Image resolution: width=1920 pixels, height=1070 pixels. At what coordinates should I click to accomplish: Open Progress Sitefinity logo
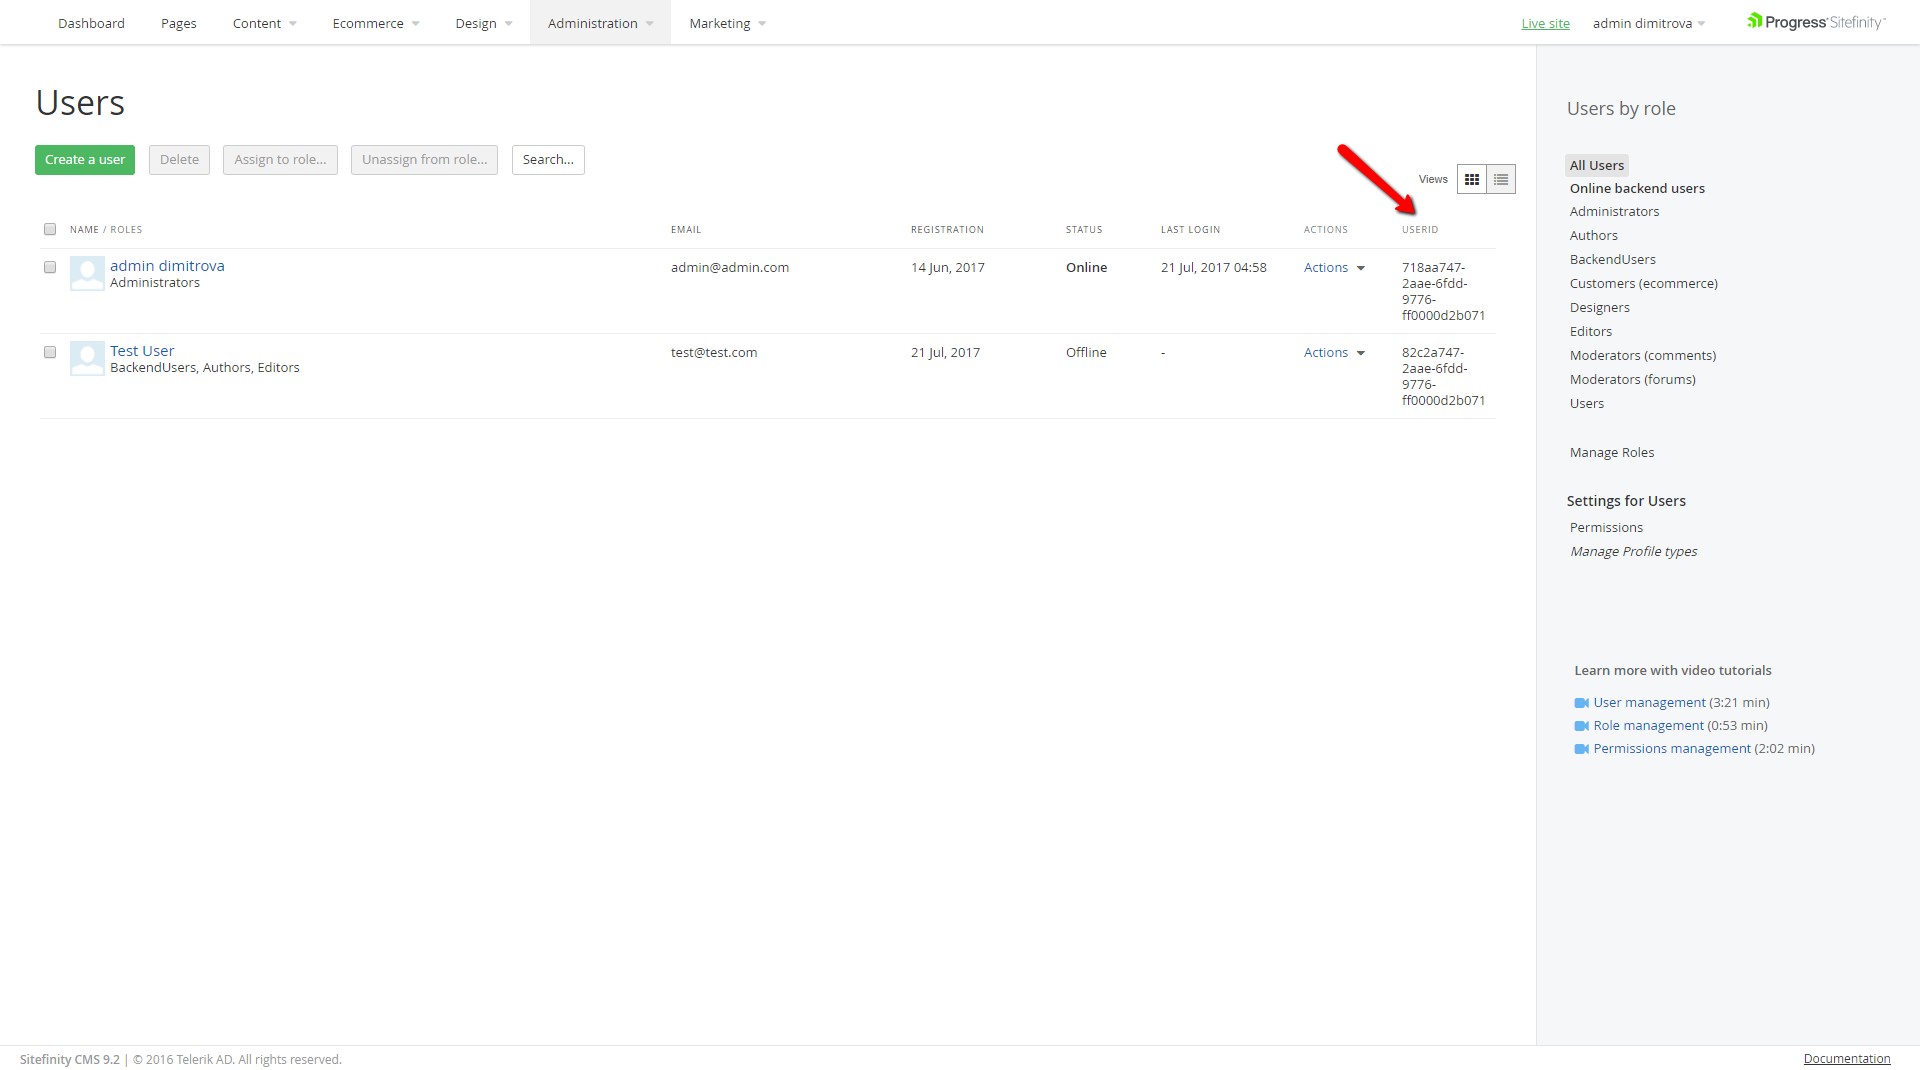click(x=1816, y=22)
